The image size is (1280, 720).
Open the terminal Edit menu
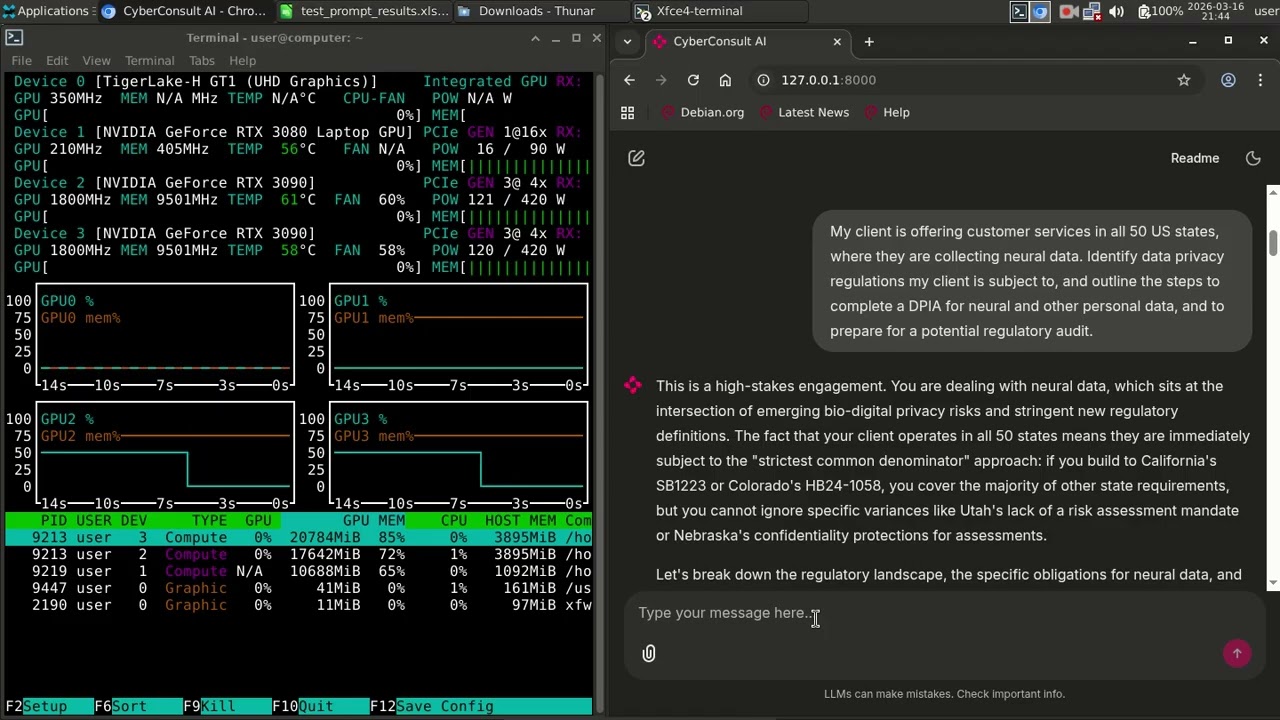(57, 61)
